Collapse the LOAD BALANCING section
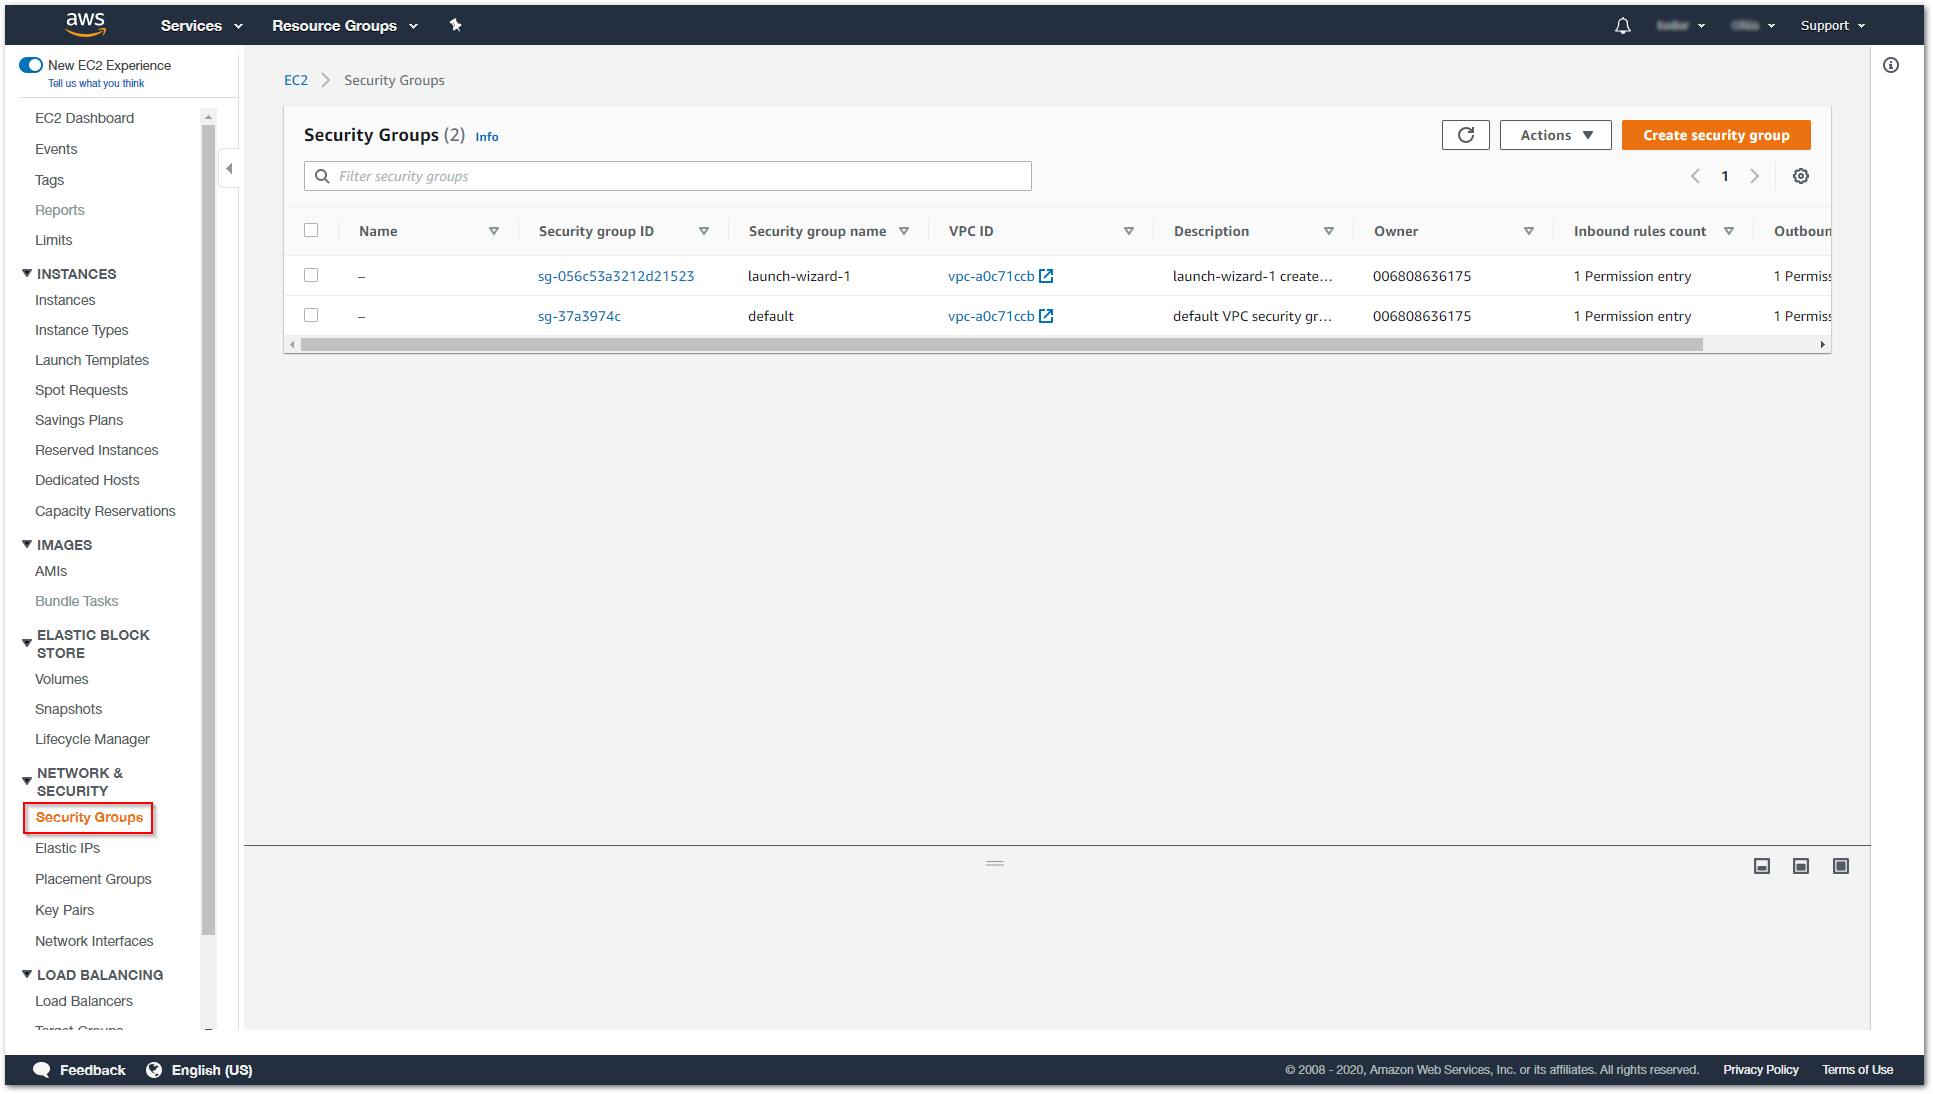This screenshot has width=1933, height=1094. coord(27,974)
